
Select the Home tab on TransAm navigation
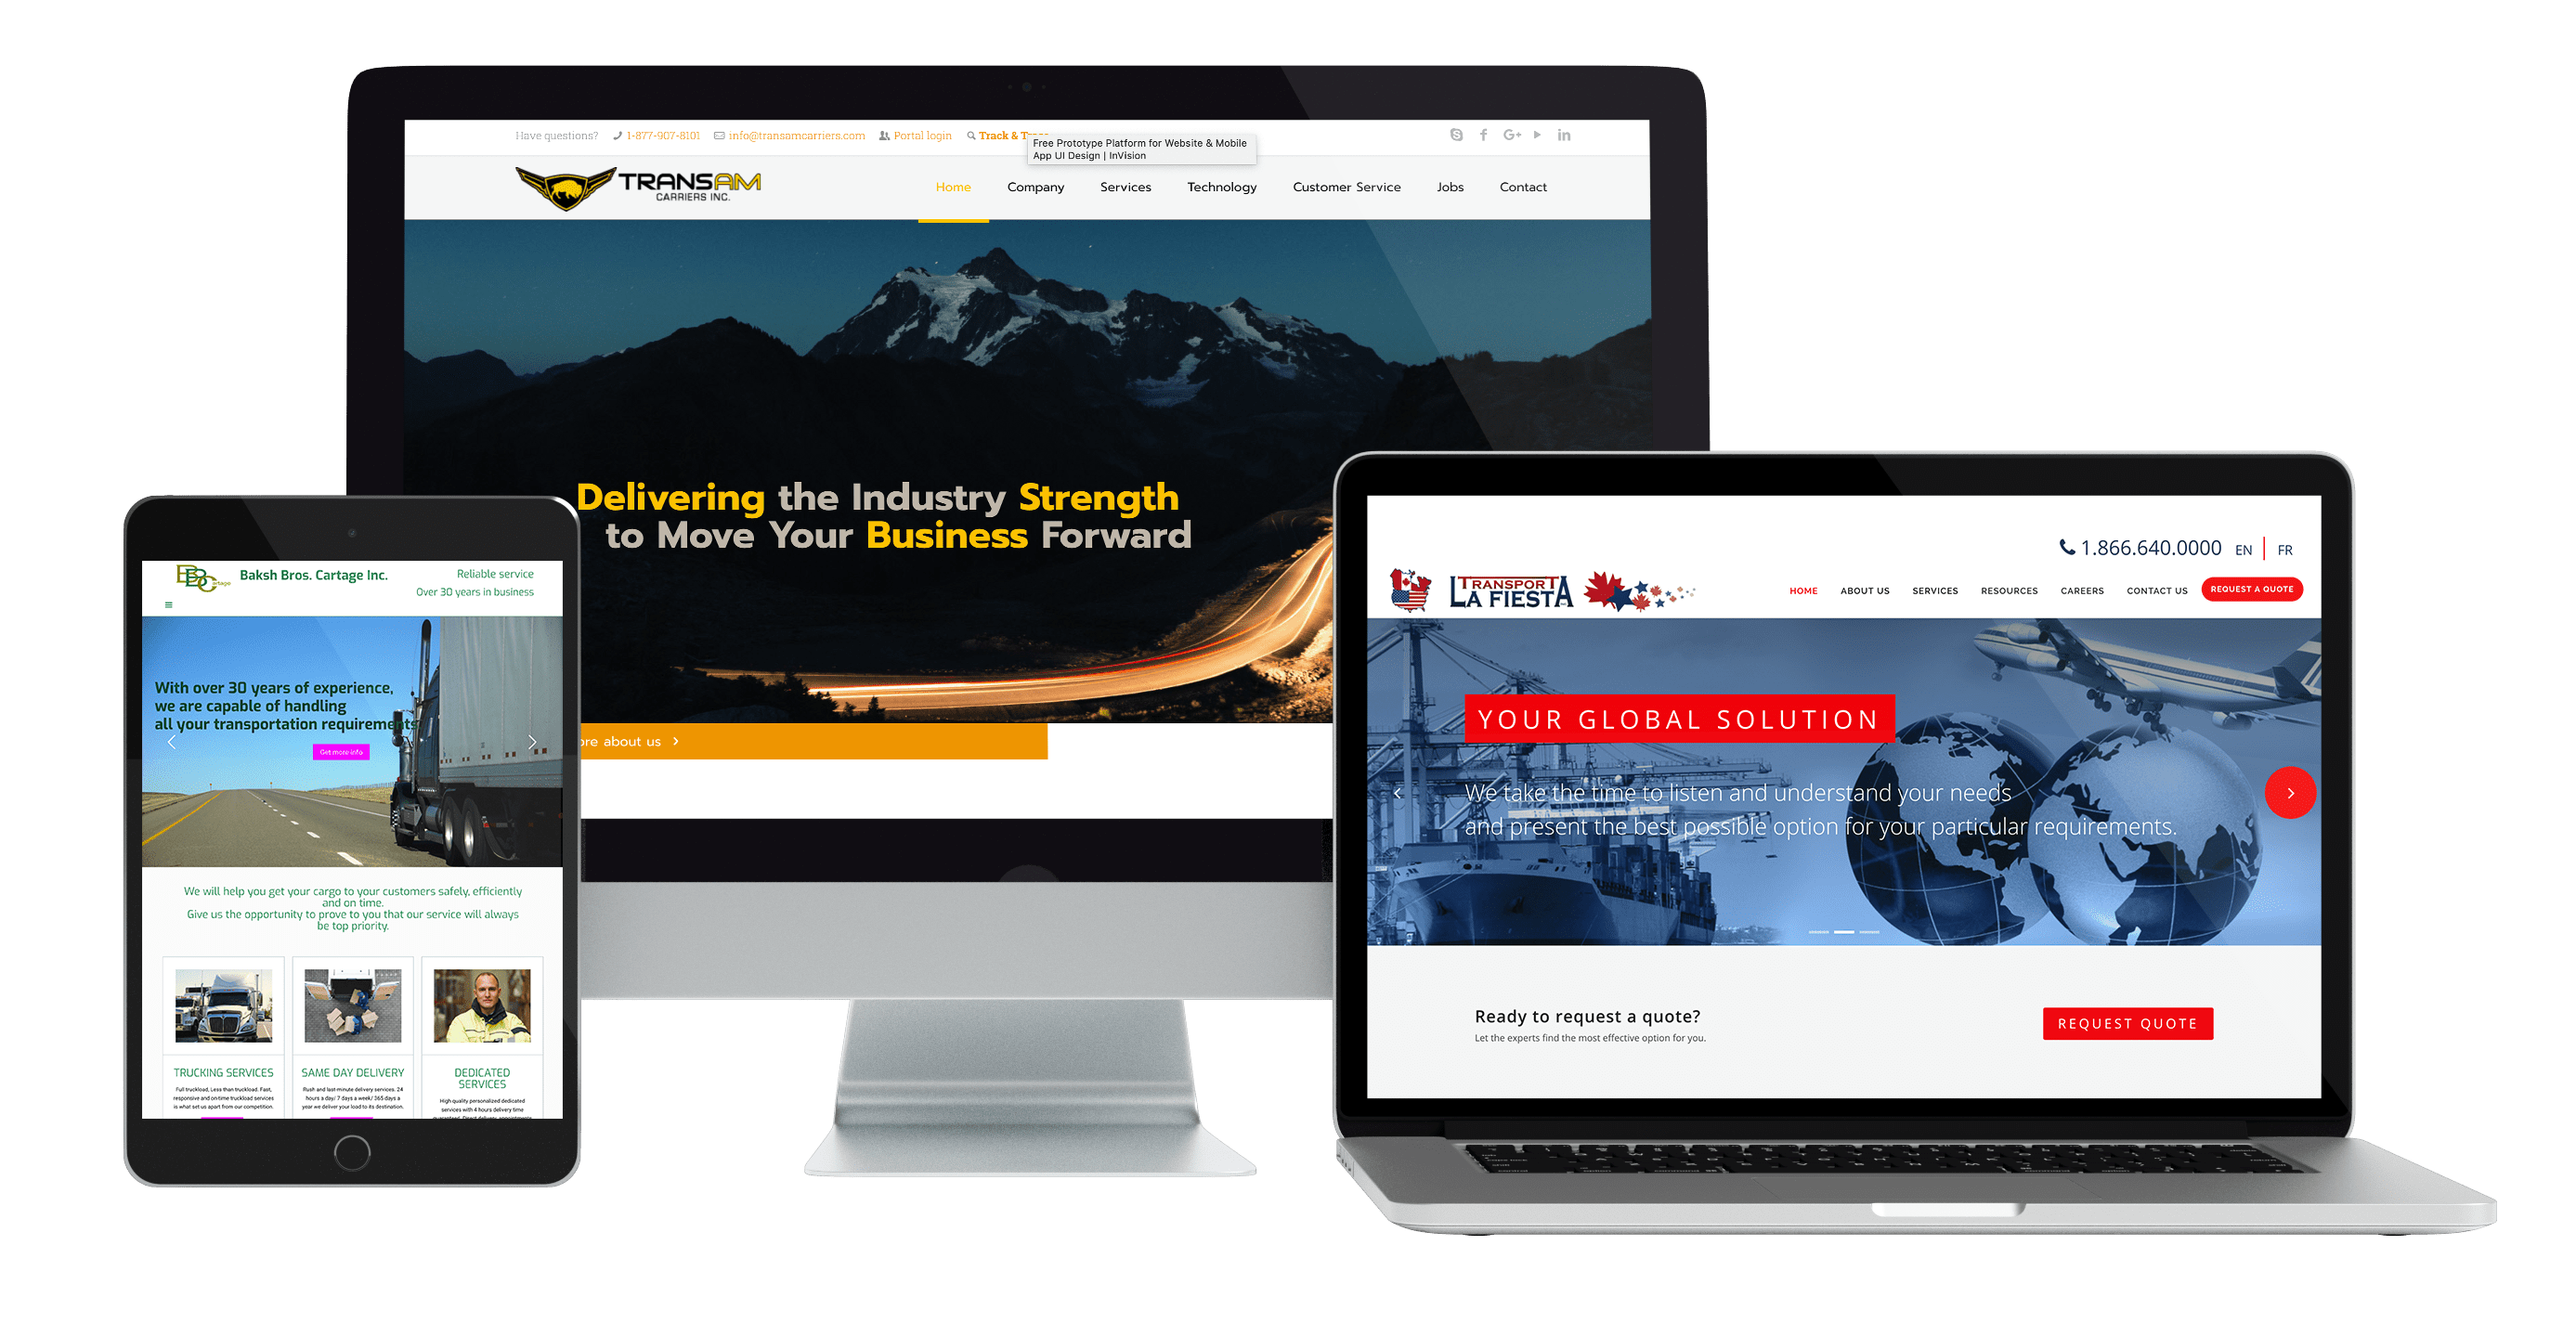955,188
